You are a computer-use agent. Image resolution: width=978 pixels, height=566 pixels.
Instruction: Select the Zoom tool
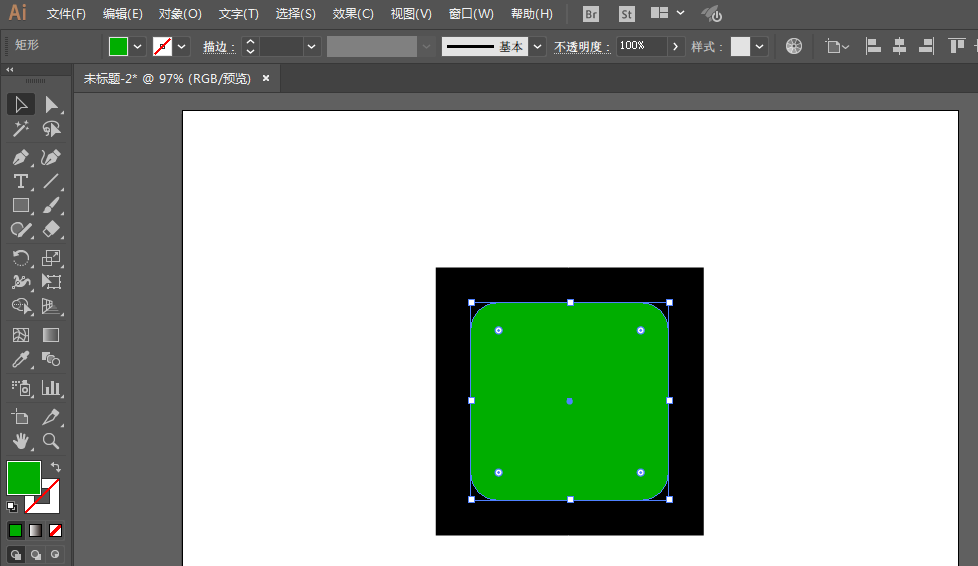51,441
